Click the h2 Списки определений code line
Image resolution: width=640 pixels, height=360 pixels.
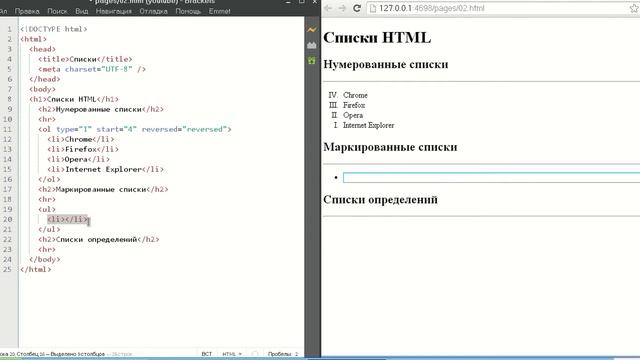point(99,240)
